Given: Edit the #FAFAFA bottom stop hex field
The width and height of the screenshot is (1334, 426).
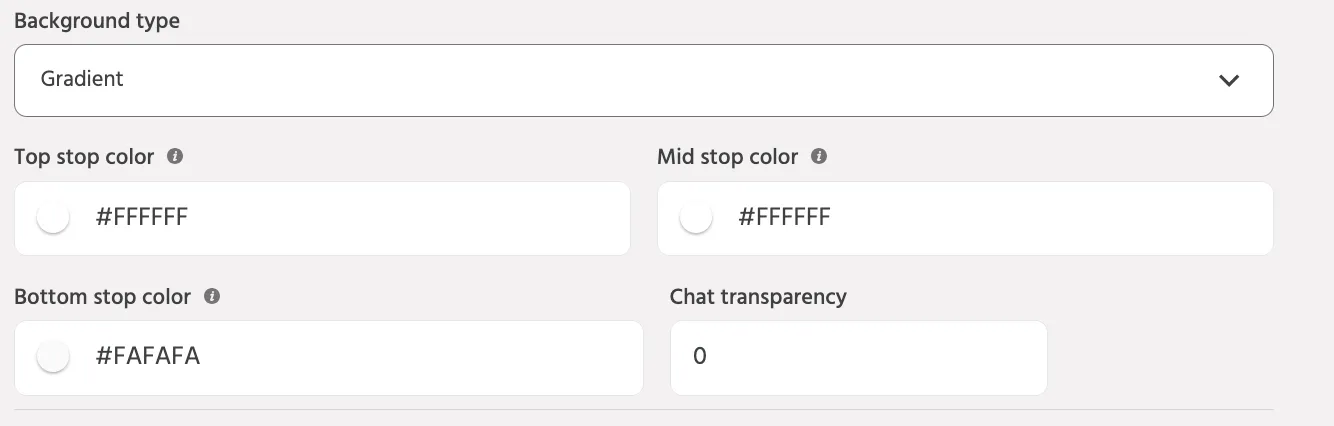Looking at the screenshot, I should pyautogui.click(x=148, y=357).
